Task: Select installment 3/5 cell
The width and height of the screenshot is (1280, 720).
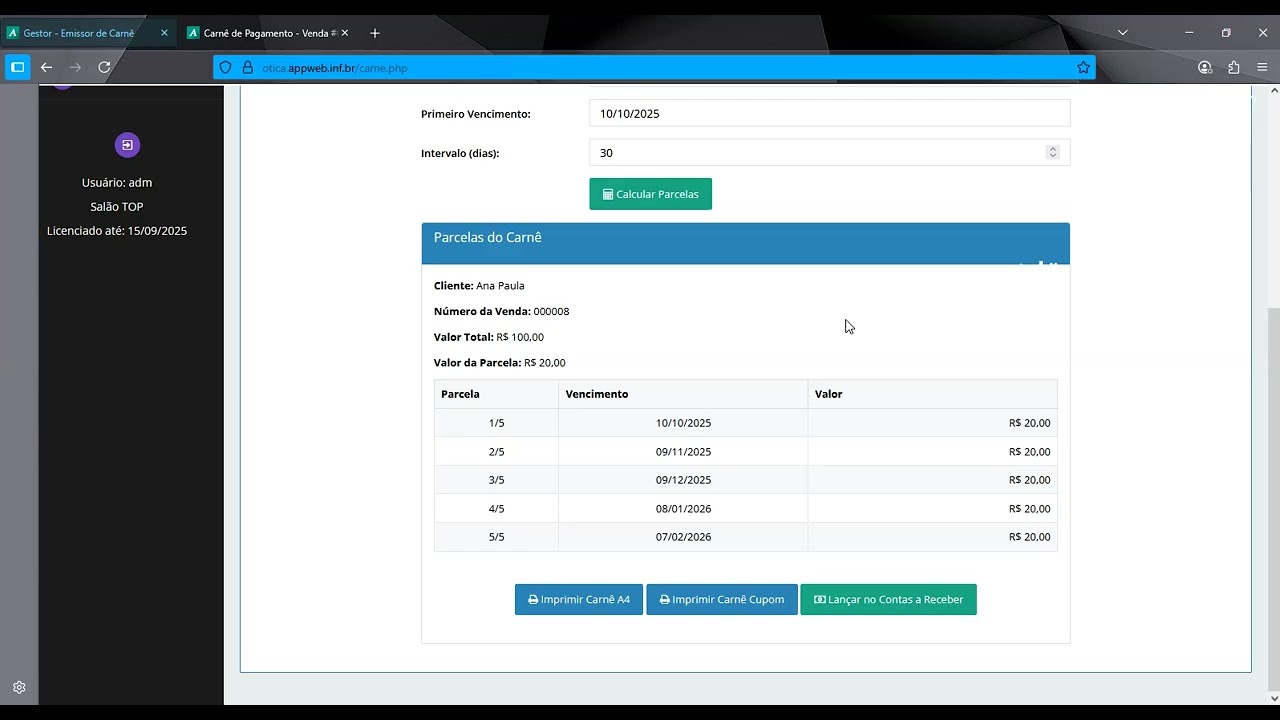Action: [496, 480]
